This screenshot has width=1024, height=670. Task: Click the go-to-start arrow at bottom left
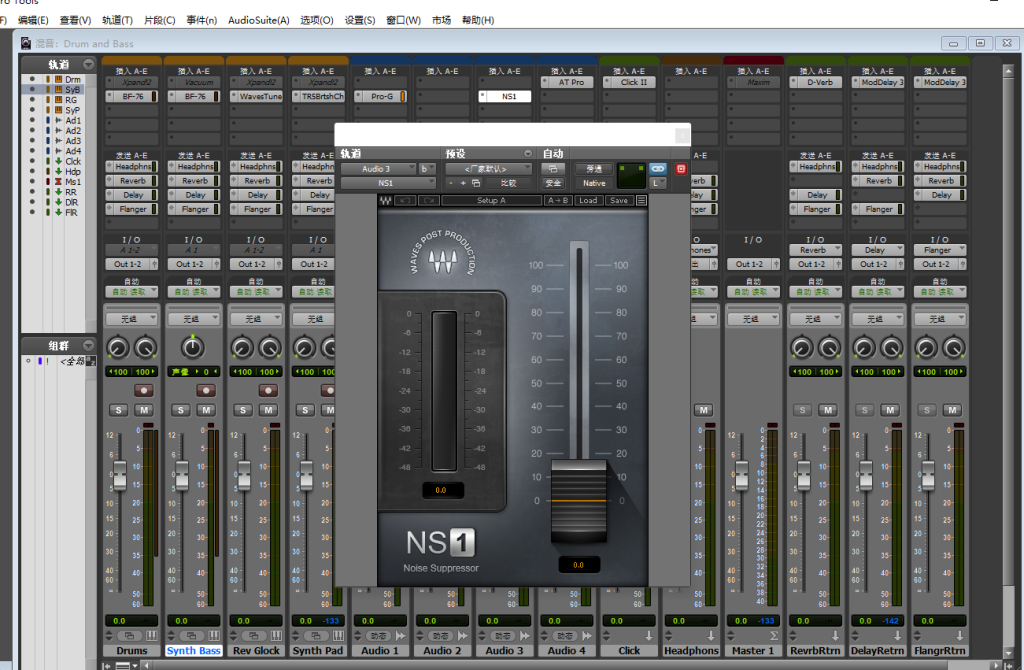[106, 665]
